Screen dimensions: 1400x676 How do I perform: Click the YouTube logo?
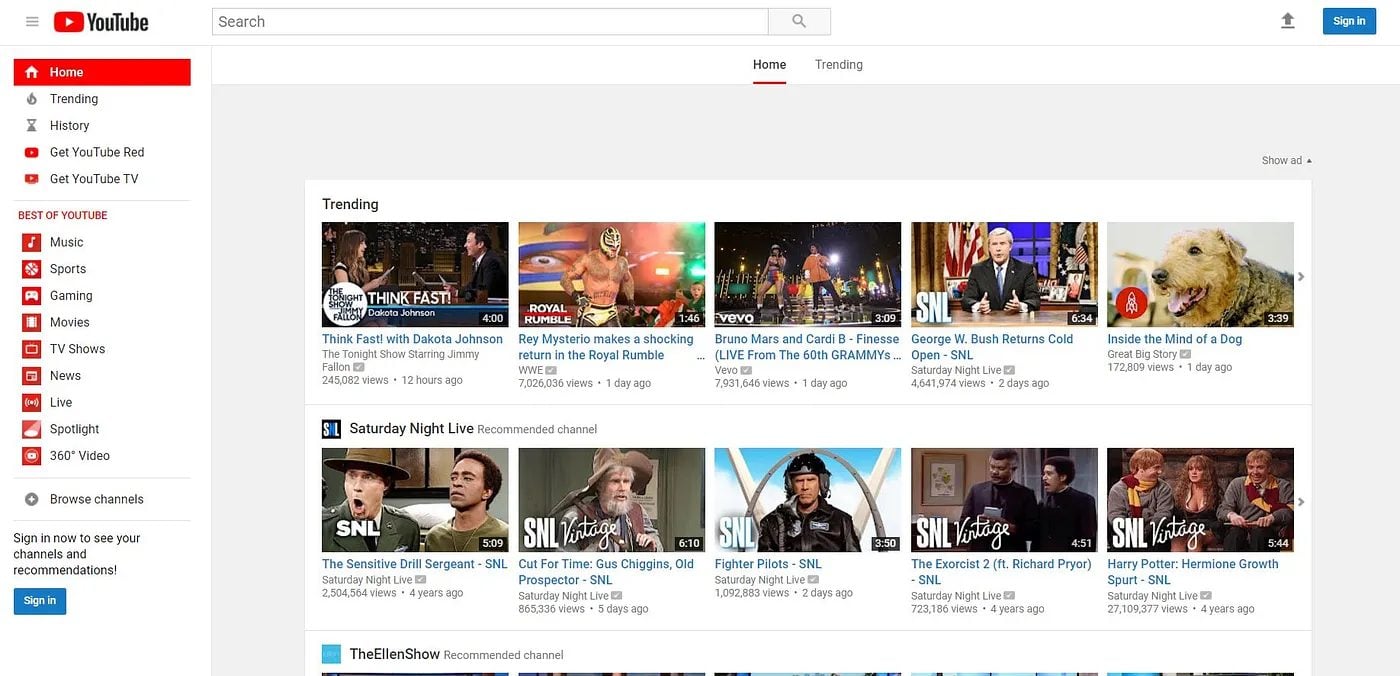101,22
